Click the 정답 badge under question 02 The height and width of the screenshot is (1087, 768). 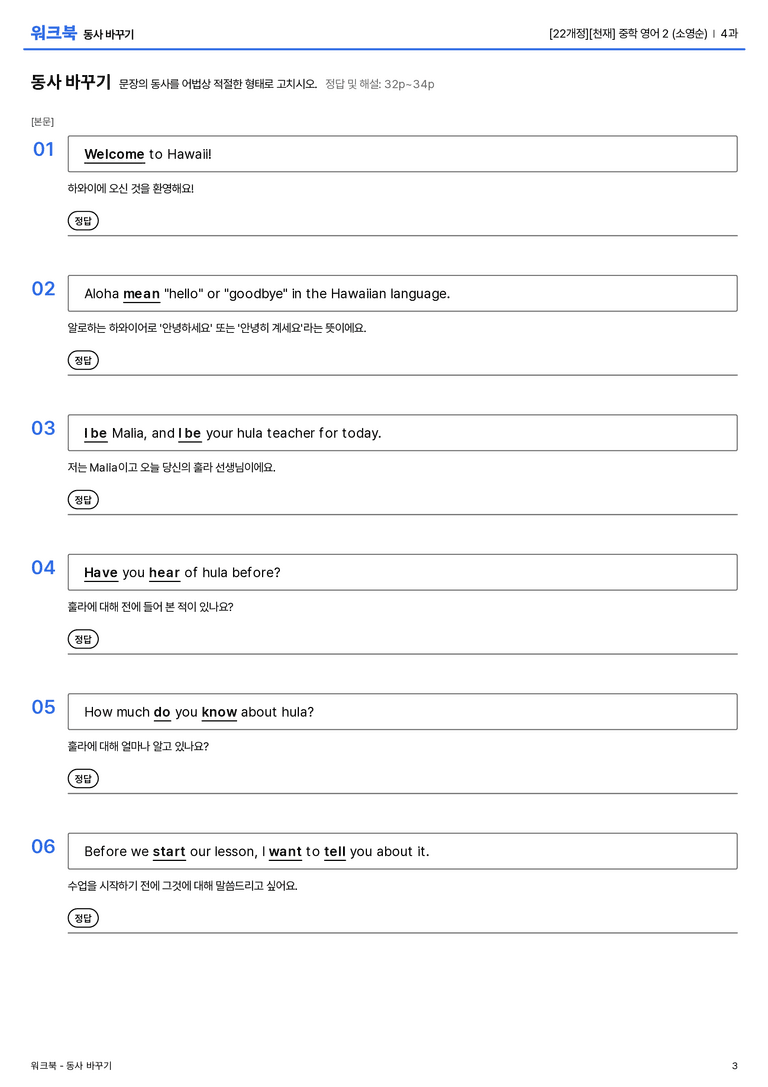point(83,360)
